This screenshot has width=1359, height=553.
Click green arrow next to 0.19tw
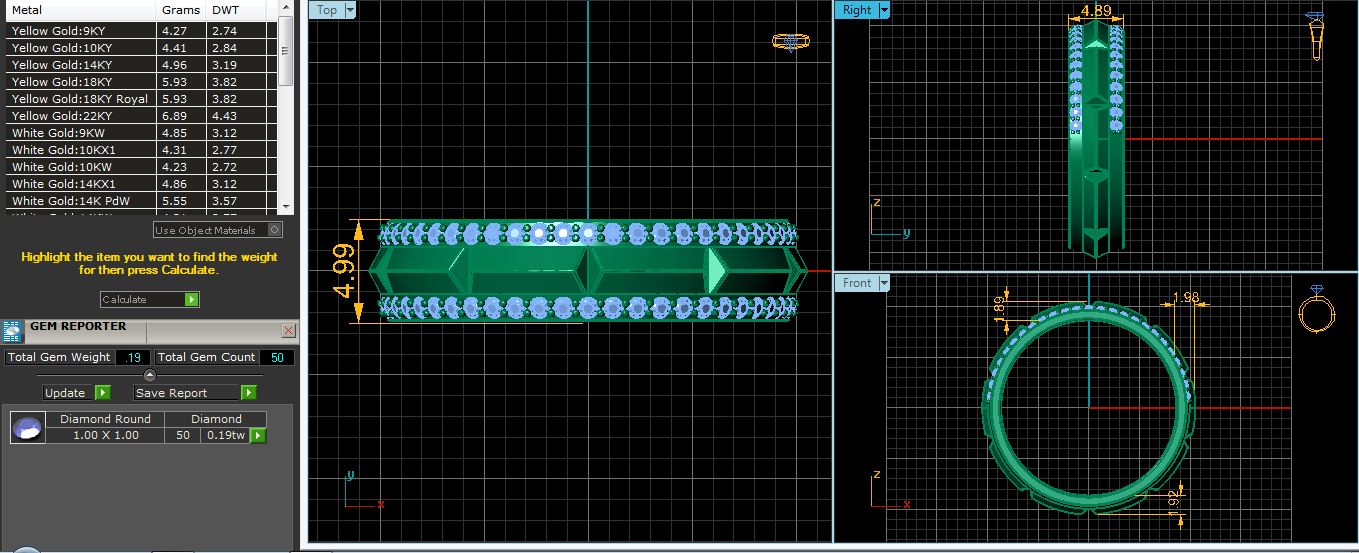258,436
